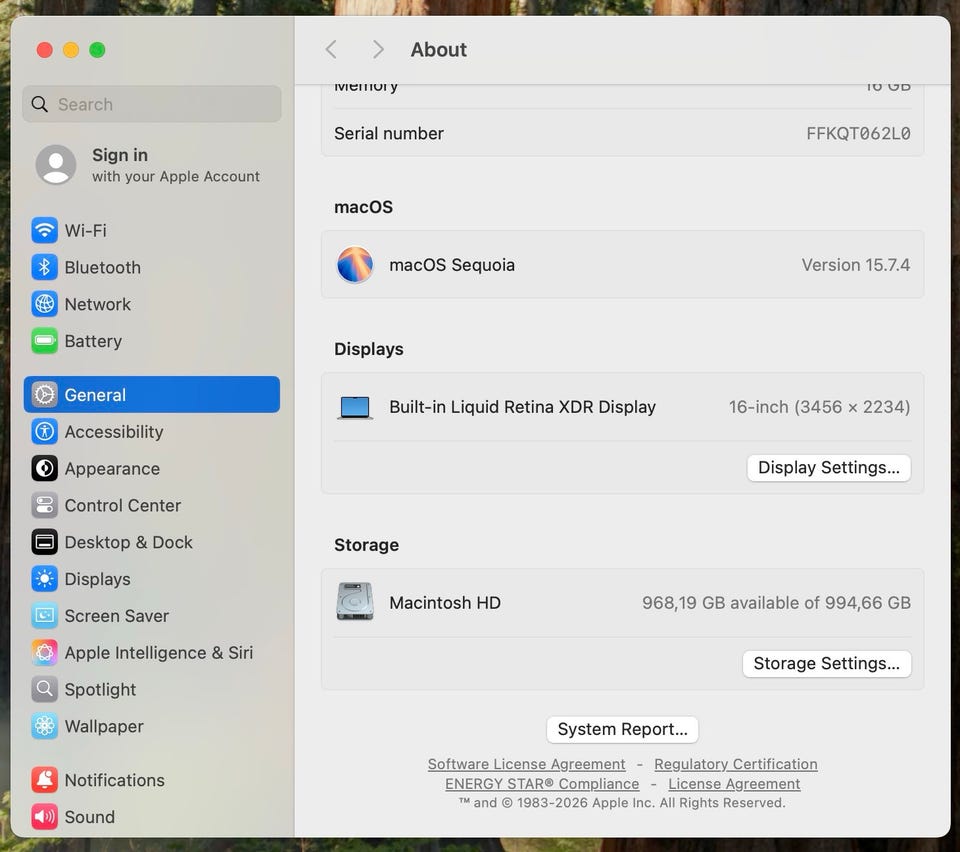Click the Accessibility icon in sidebar
Image resolution: width=960 pixels, height=852 pixels.
pos(44,432)
